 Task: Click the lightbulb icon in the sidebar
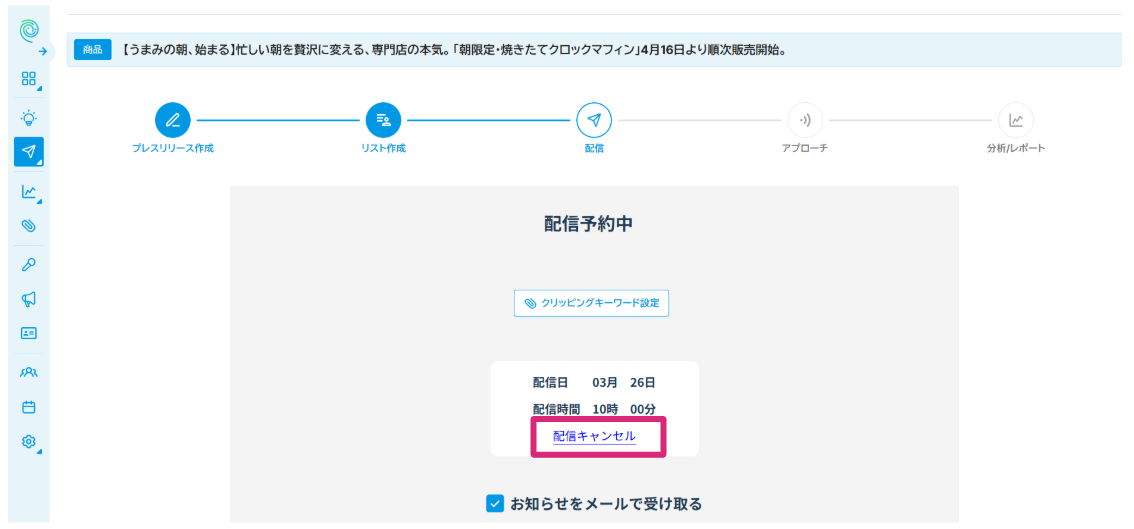[x=29, y=116]
